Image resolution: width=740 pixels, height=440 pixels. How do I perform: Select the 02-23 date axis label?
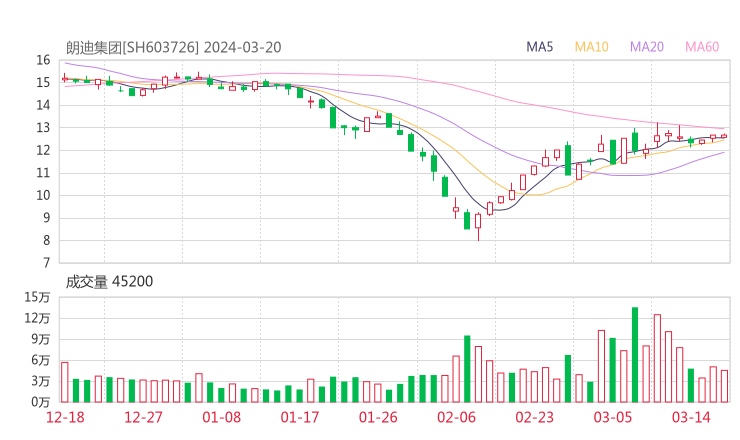534,417
